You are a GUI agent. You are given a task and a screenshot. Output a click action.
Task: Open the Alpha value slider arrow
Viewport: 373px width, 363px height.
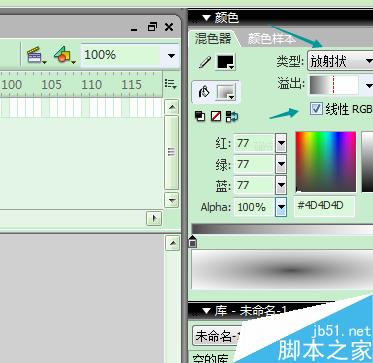(281, 207)
